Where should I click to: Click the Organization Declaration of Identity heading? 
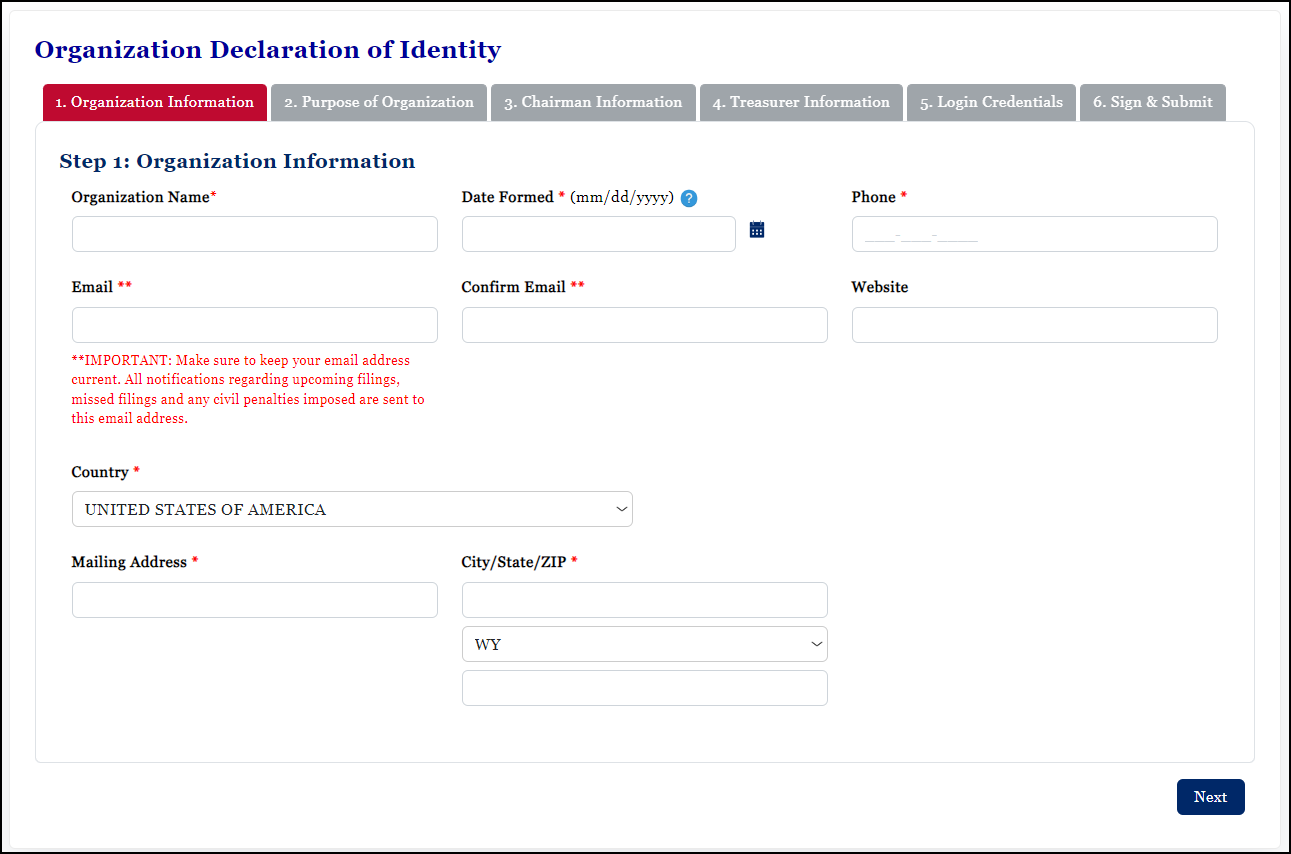click(x=267, y=49)
